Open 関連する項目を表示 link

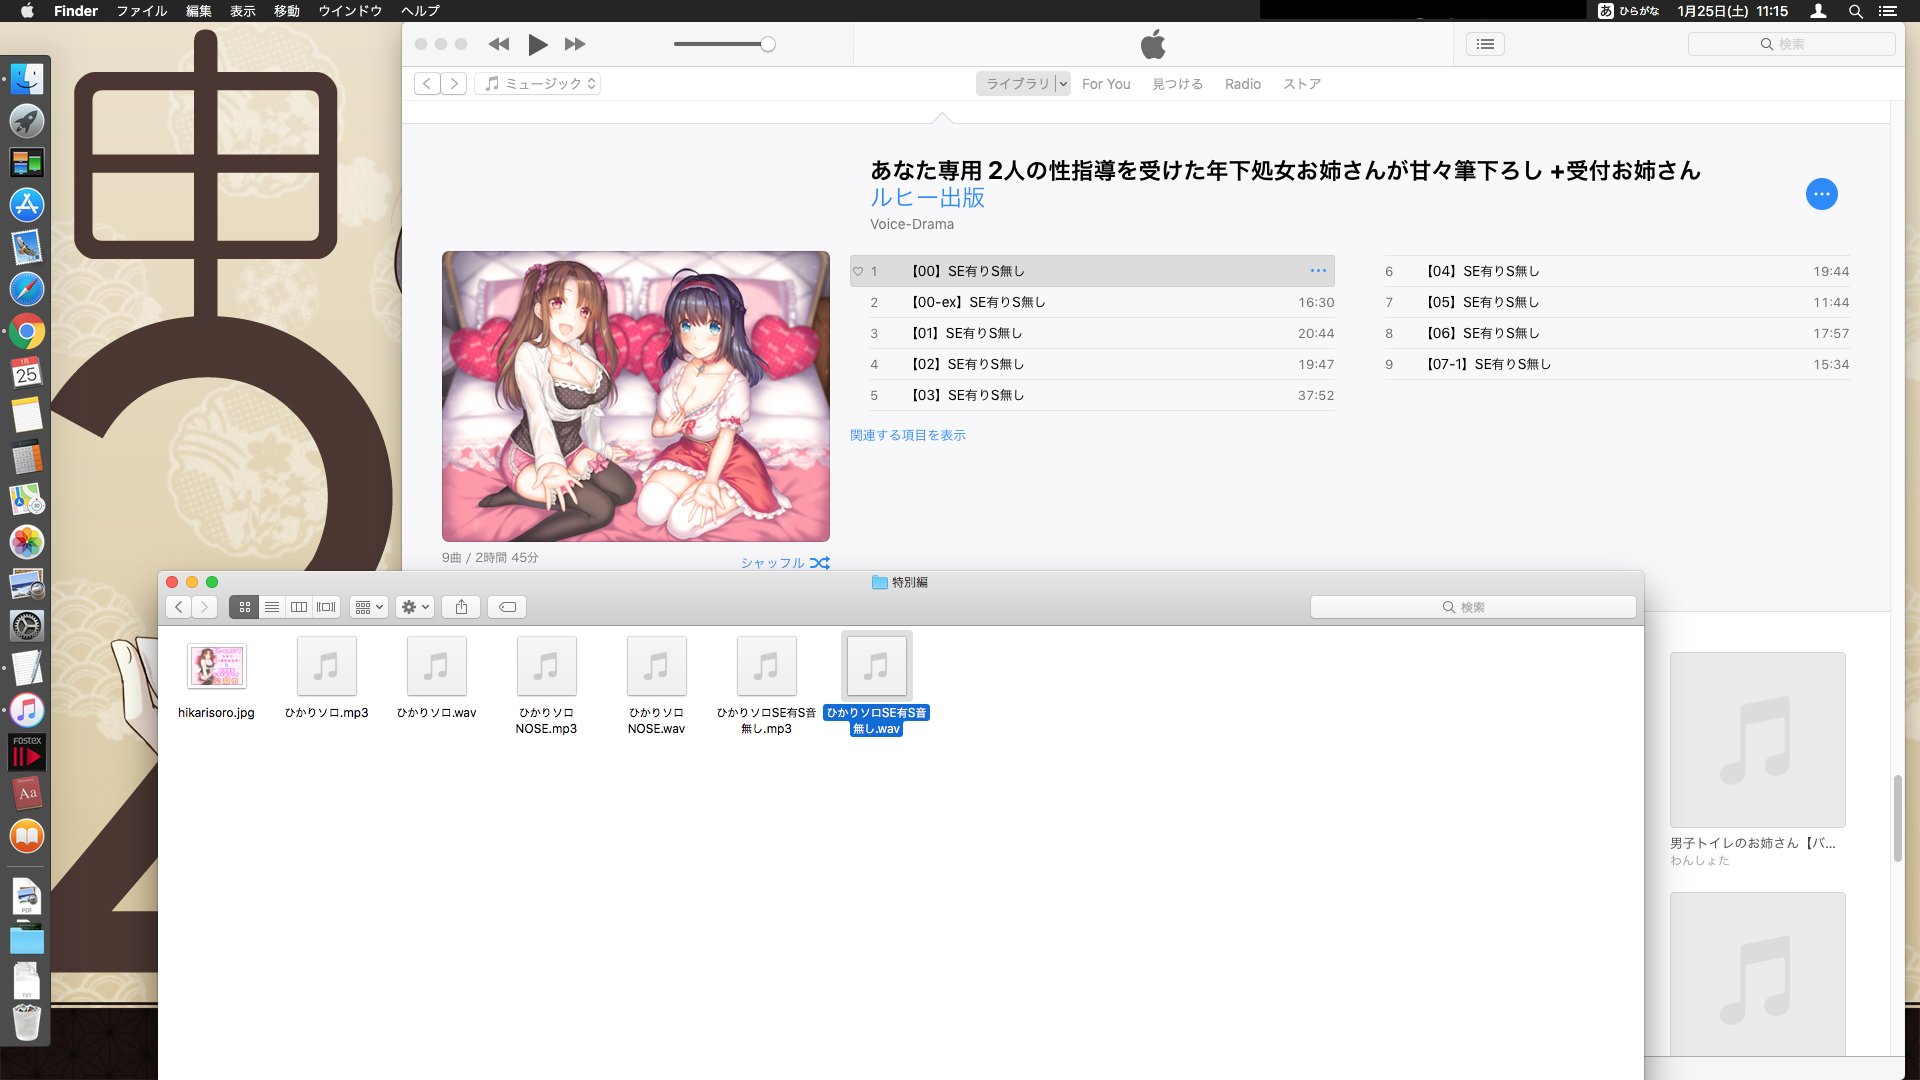[x=907, y=435]
